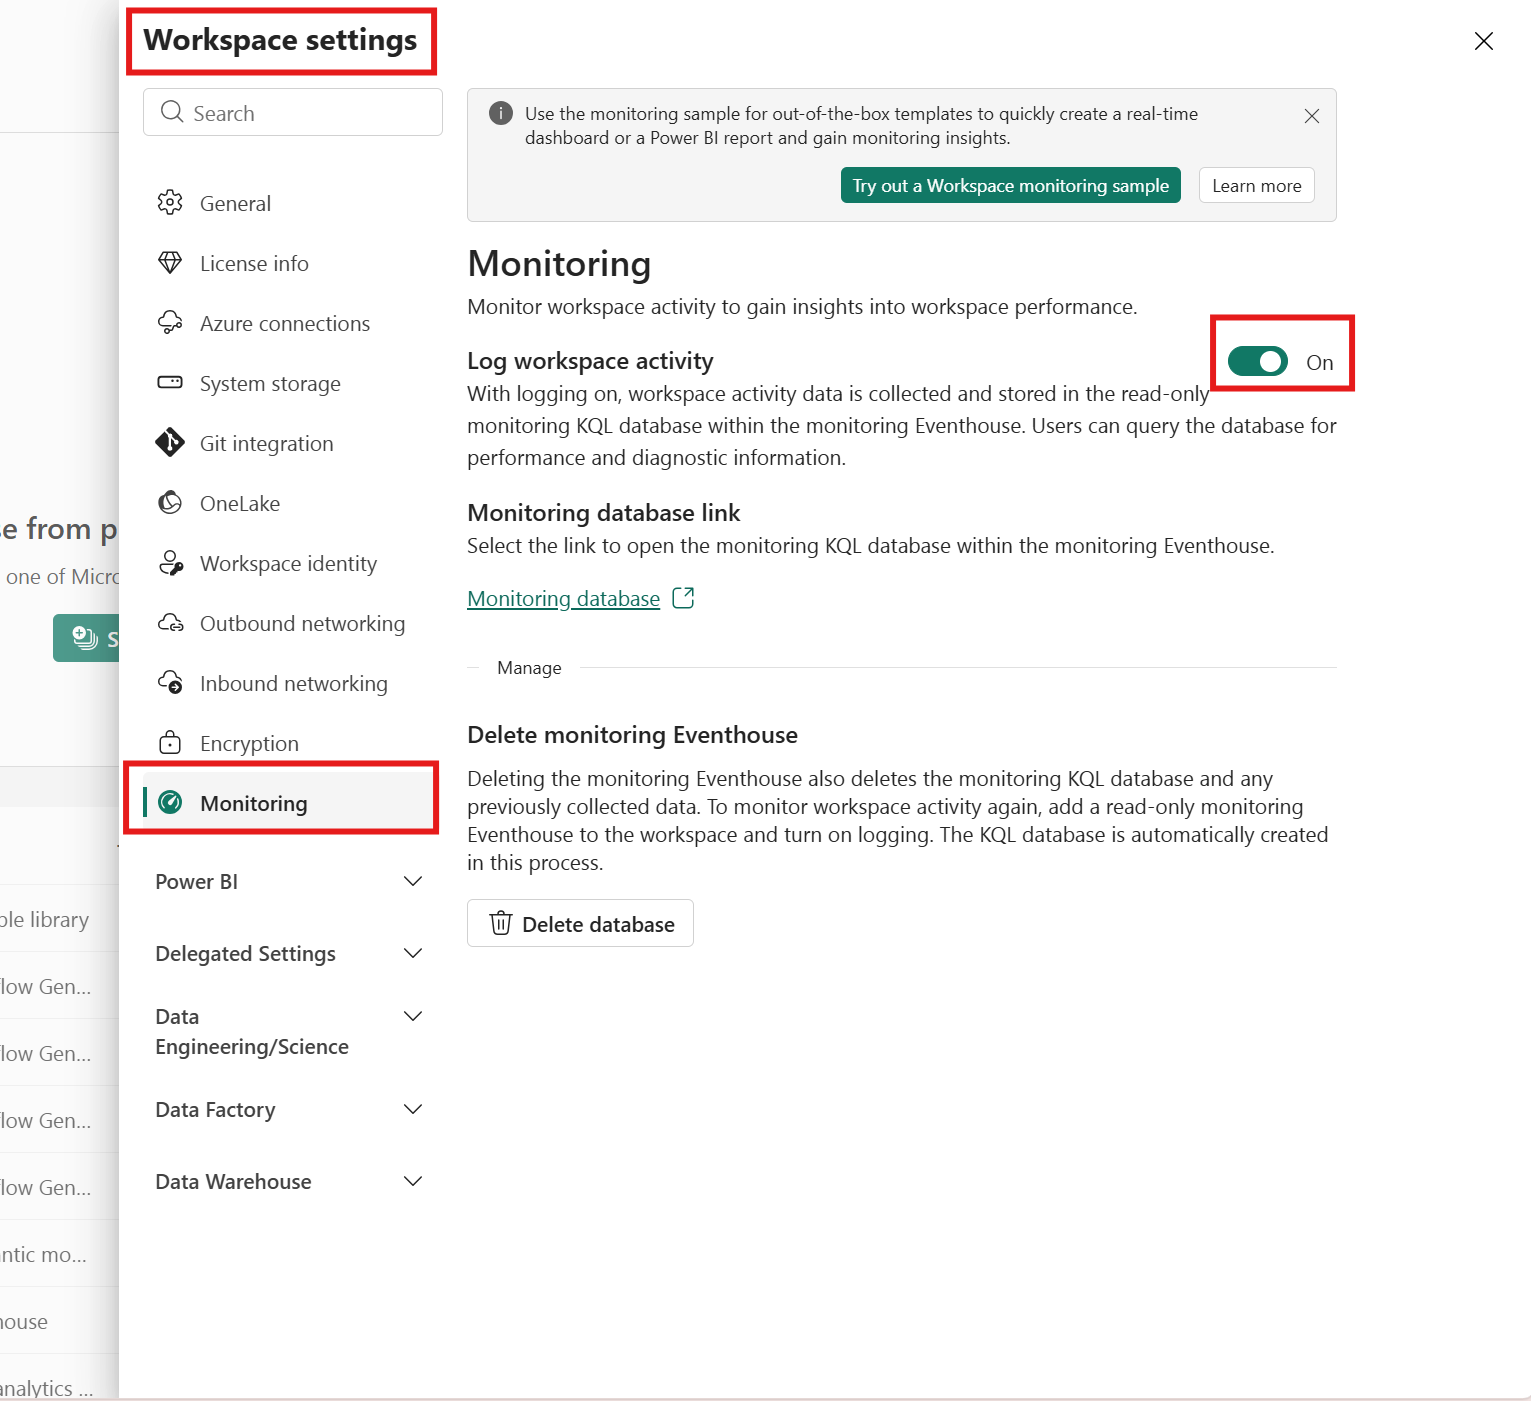The width and height of the screenshot is (1531, 1401).
Task: Turn off Log workspace activity
Action: pyautogui.click(x=1257, y=362)
